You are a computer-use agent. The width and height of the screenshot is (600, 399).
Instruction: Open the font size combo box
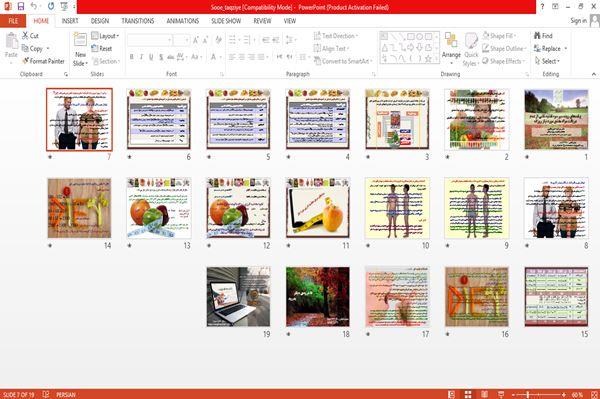point(181,40)
